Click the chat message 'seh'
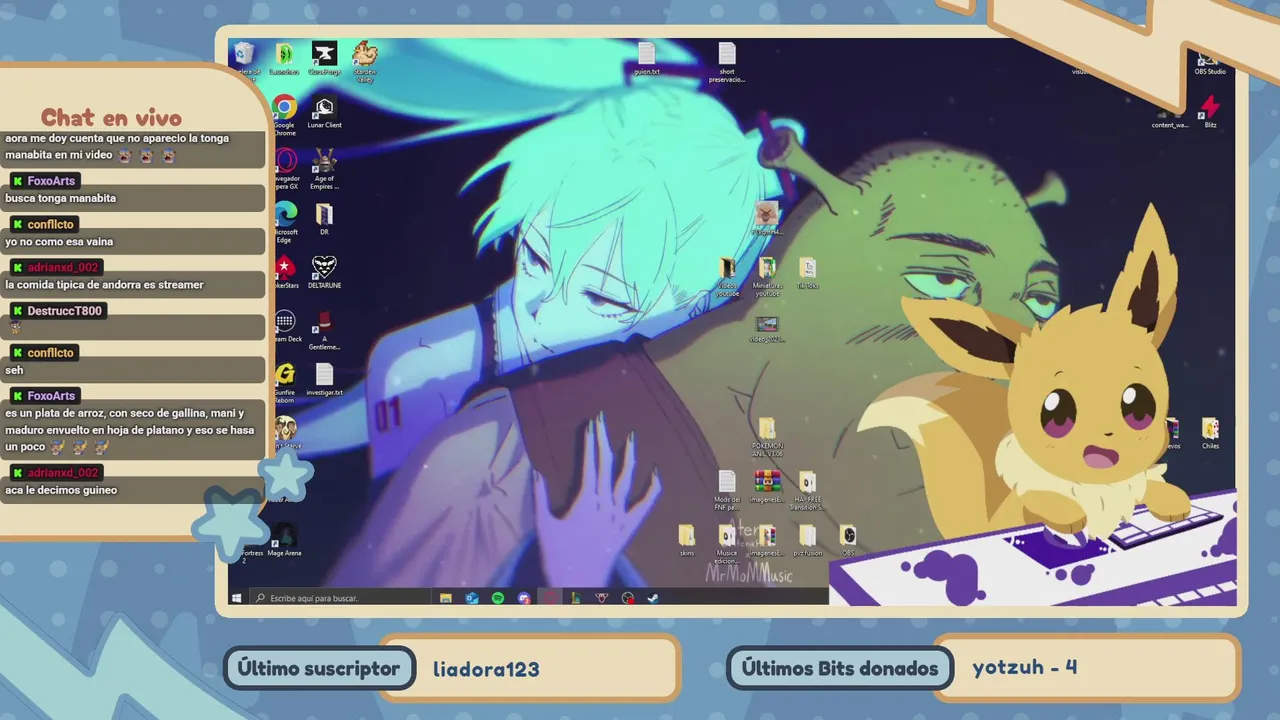The image size is (1280, 720). point(14,370)
